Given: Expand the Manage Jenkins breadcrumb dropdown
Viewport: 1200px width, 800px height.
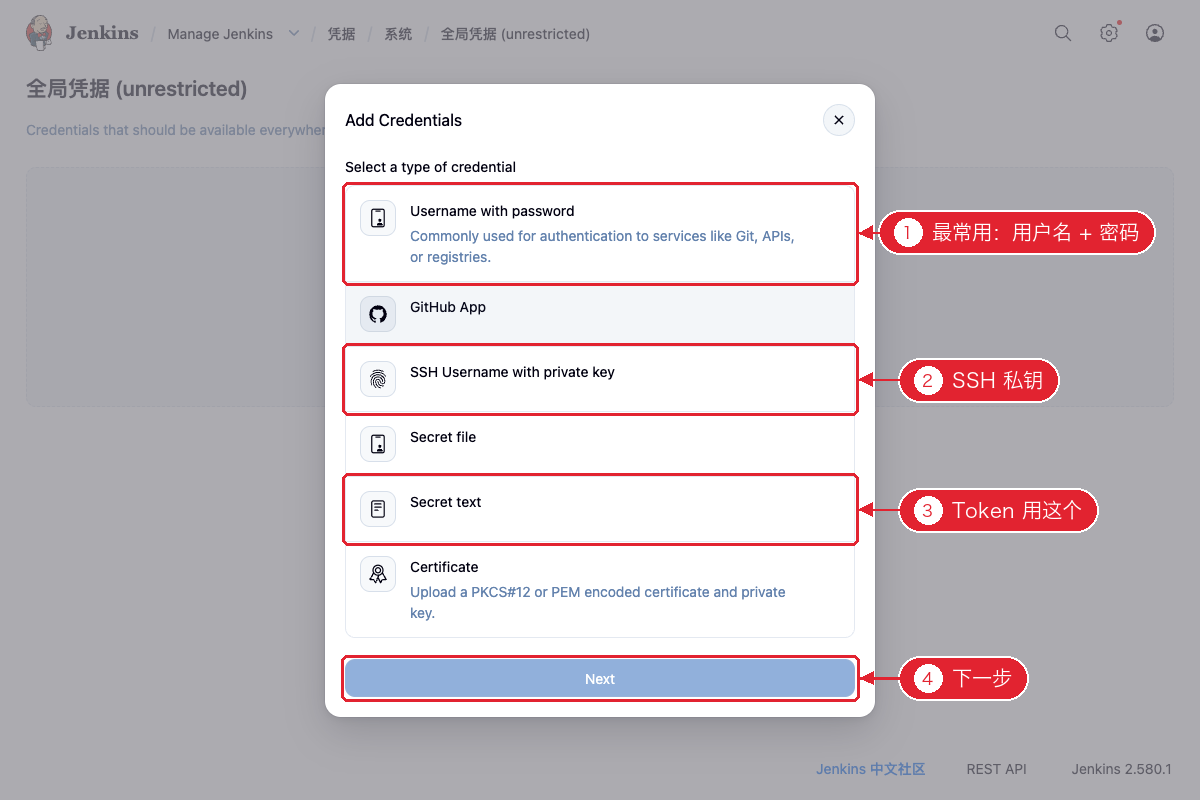Looking at the screenshot, I should click(x=294, y=34).
